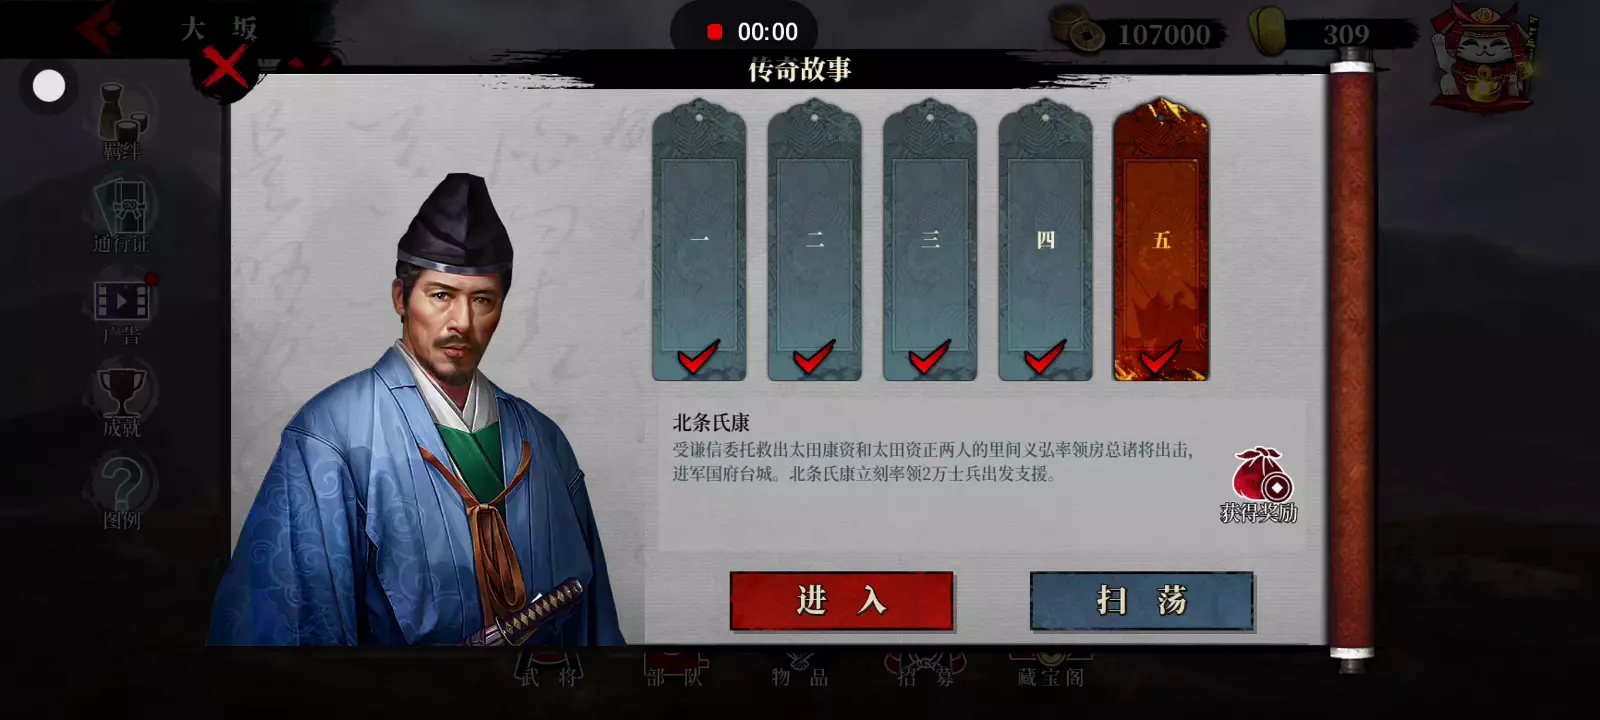Click the blue 扫荡 sweep button

(x=1141, y=601)
